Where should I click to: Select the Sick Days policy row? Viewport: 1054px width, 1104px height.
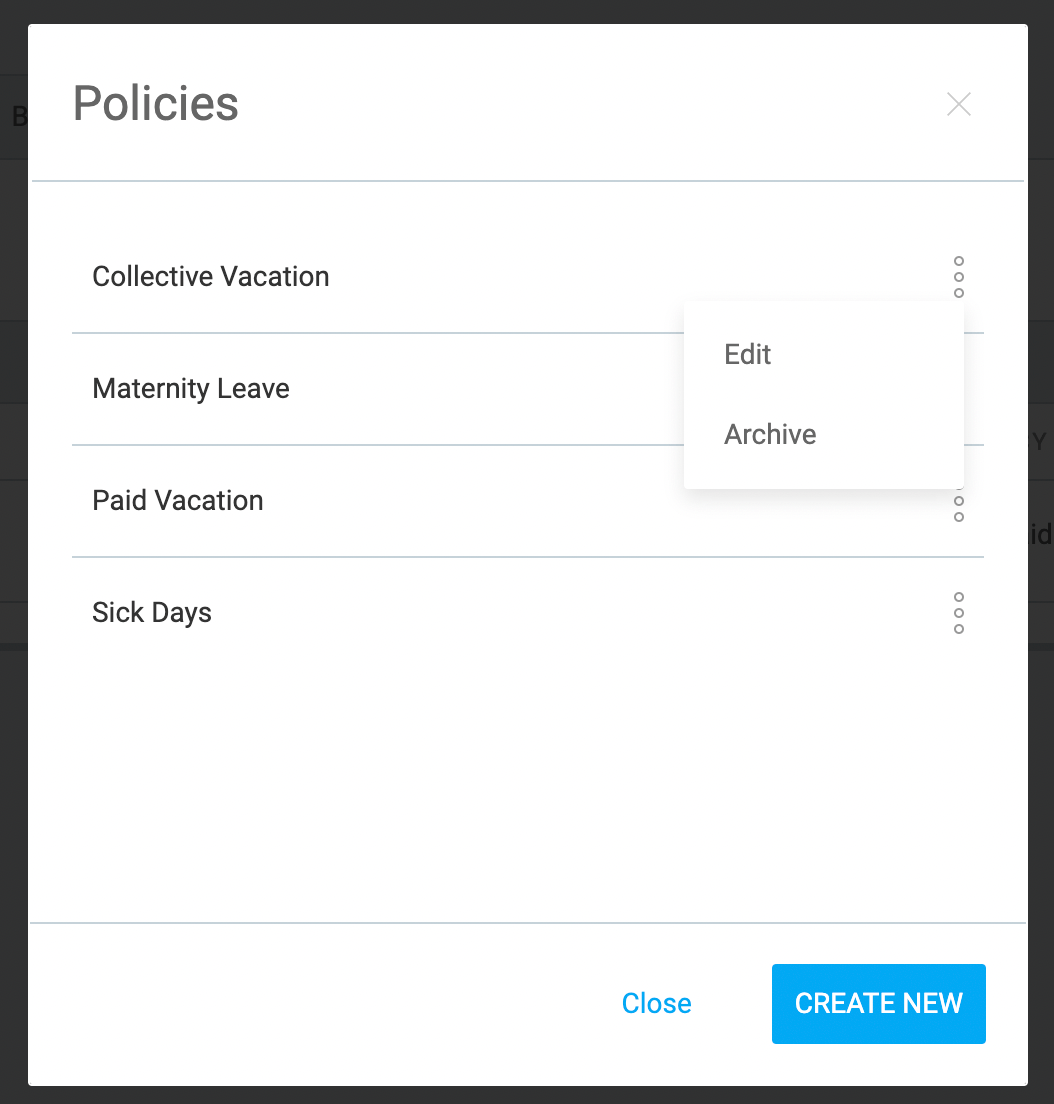[151, 612]
